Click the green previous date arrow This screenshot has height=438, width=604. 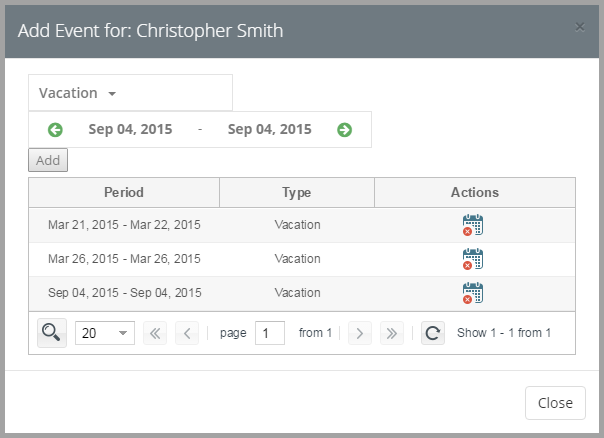point(55,130)
